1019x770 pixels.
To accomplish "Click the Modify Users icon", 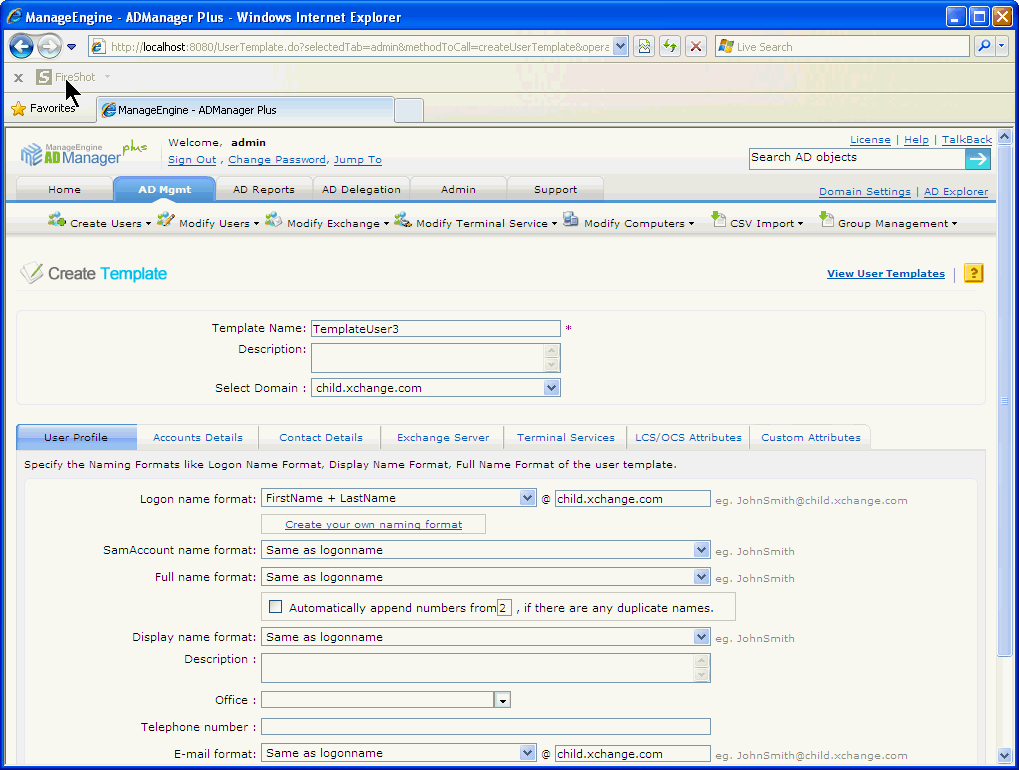I will click(166, 220).
